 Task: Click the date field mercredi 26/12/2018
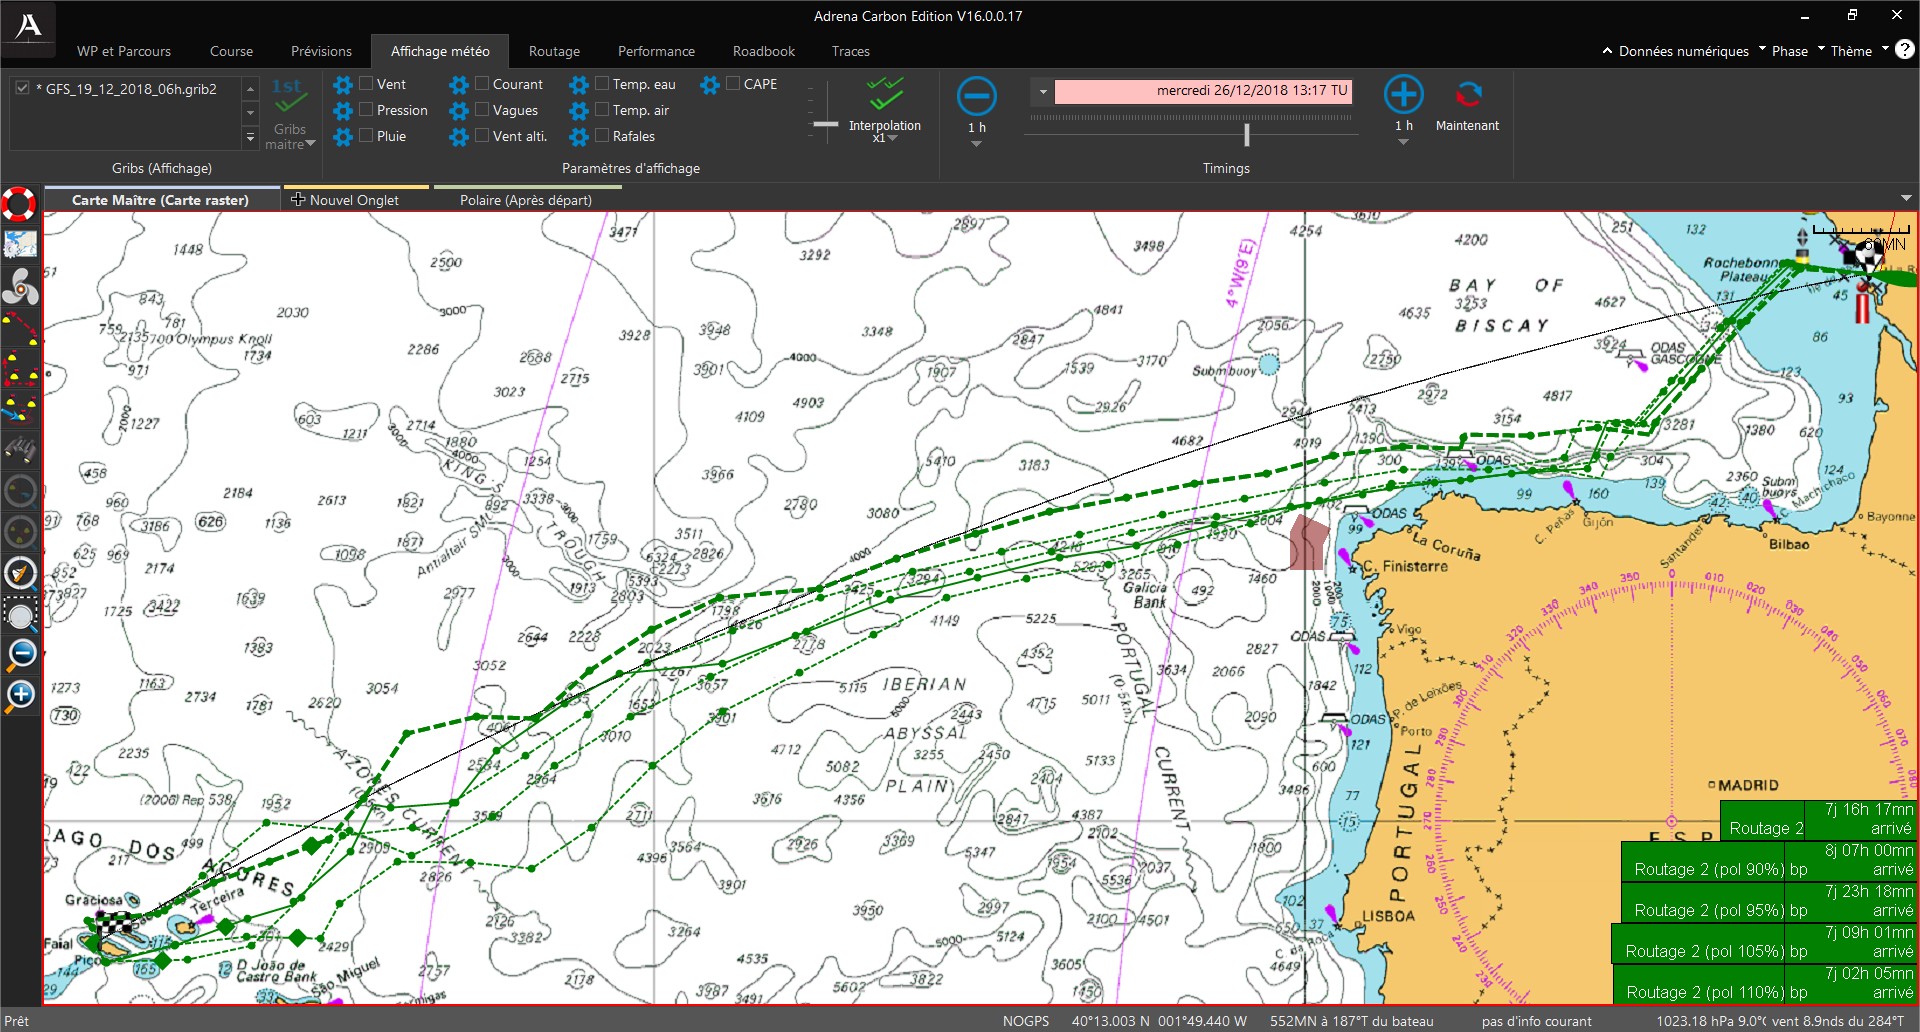click(x=1203, y=91)
